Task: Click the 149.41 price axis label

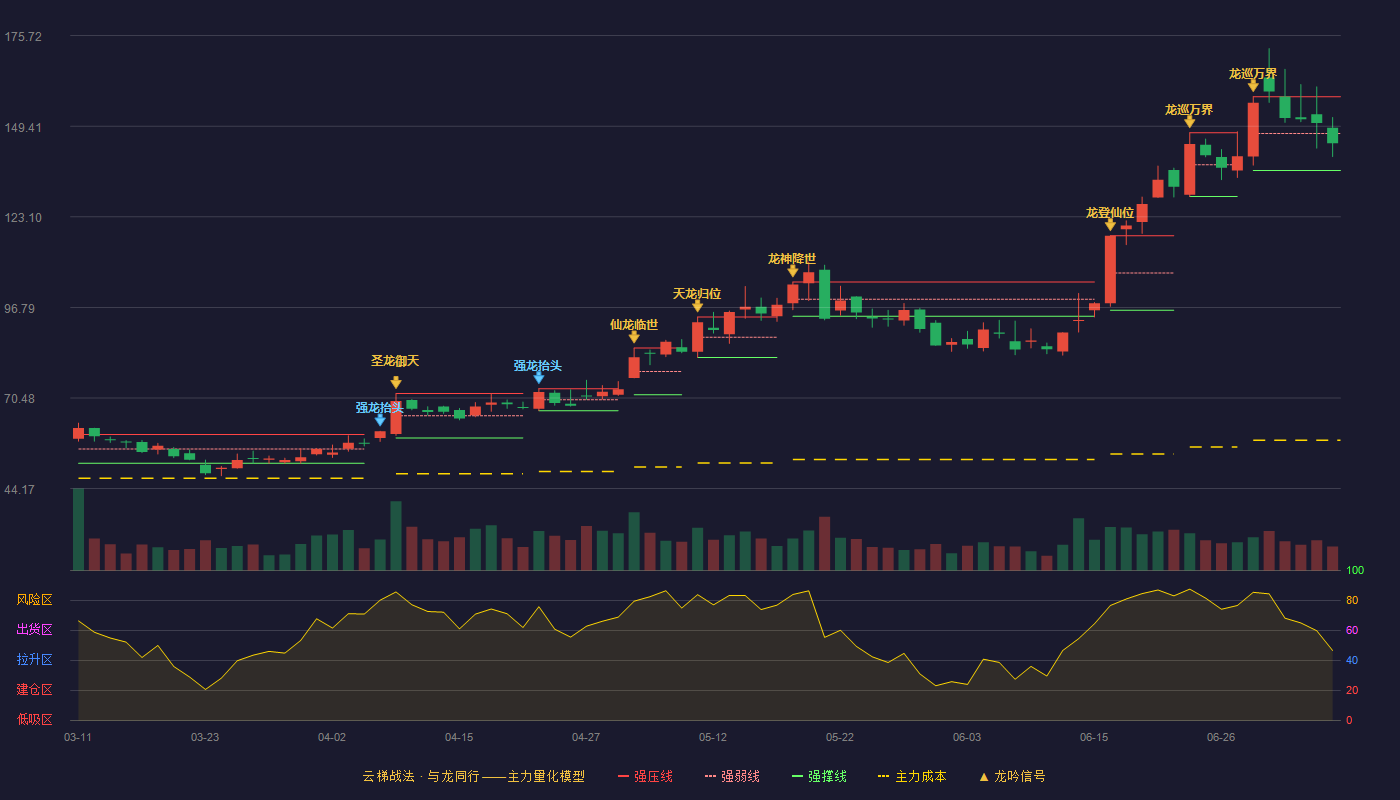Action: 23,128
